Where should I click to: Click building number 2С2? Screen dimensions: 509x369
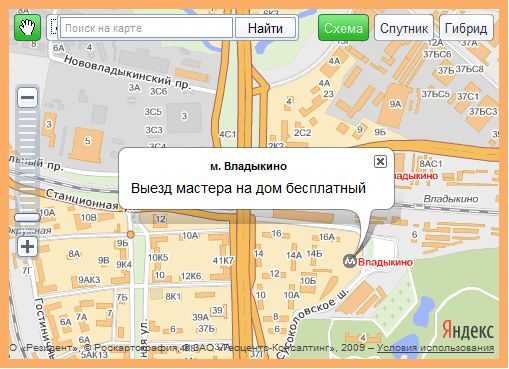point(302,133)
